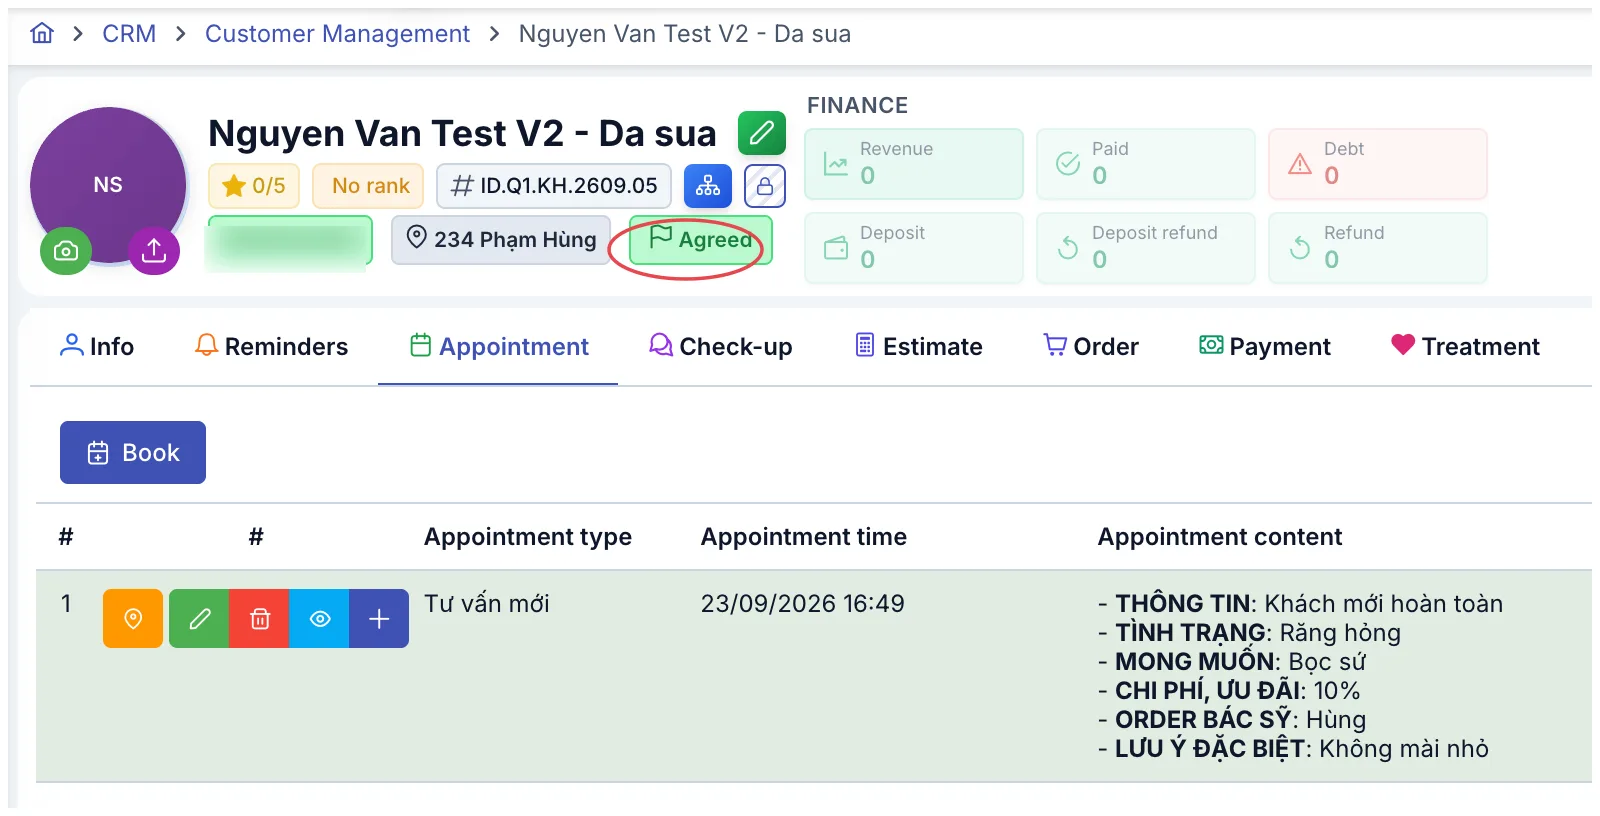Click the Appointment content column header
The width and height of the screenshot is (1600, 816).
(1220, 537)
